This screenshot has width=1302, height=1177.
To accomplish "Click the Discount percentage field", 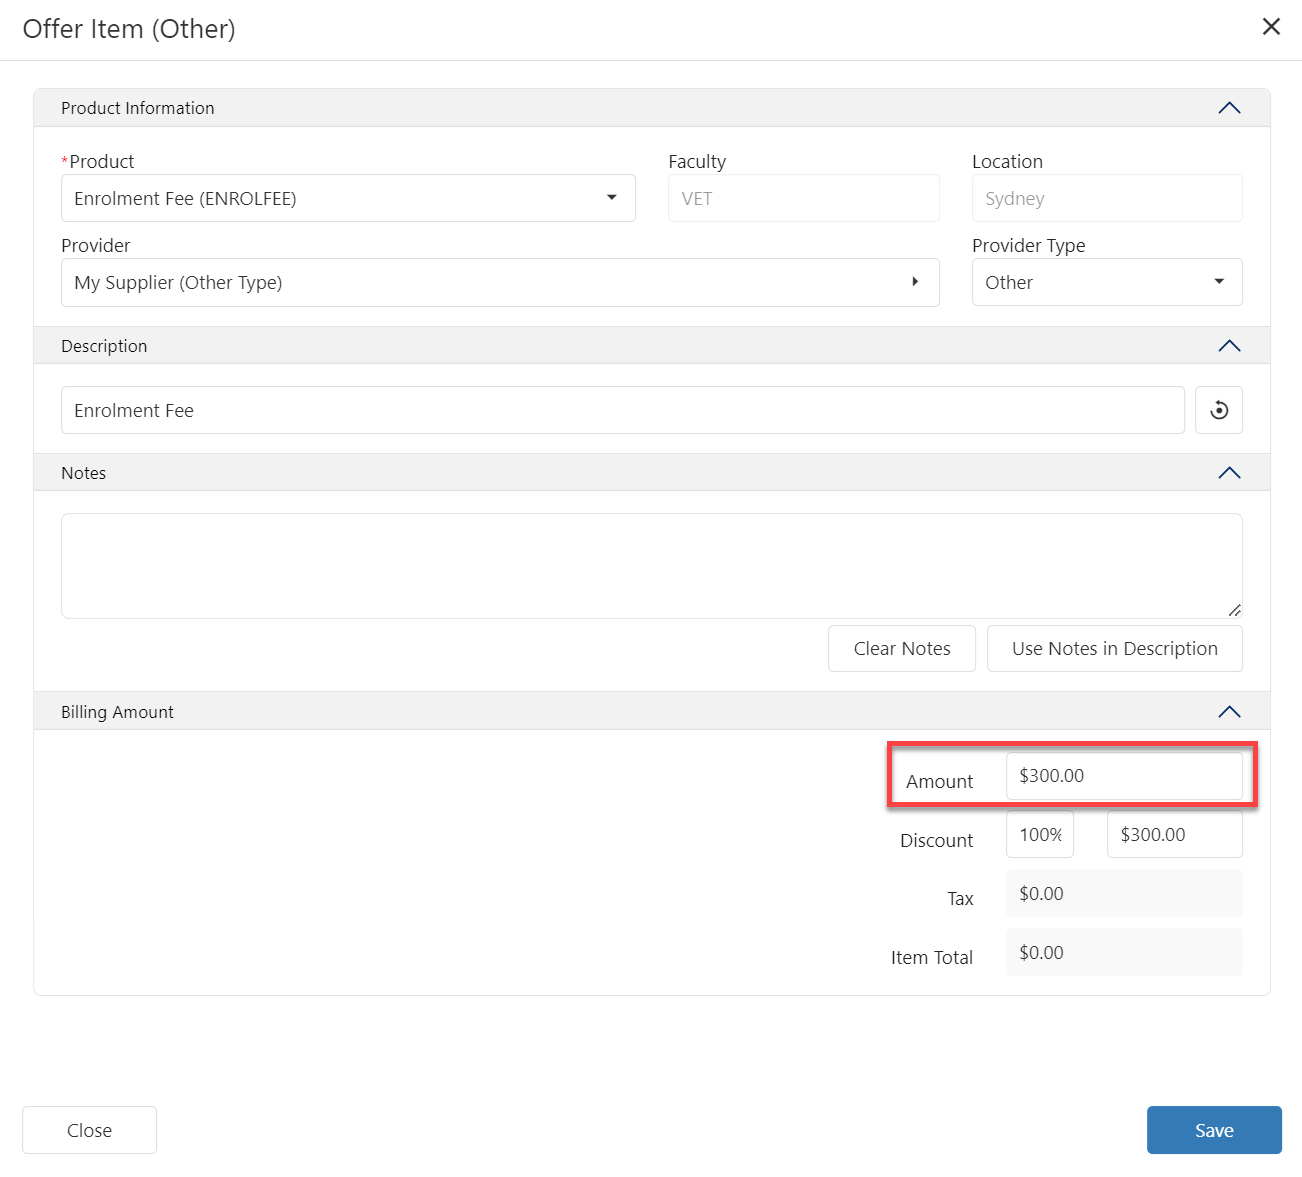I will (1039, 835).
